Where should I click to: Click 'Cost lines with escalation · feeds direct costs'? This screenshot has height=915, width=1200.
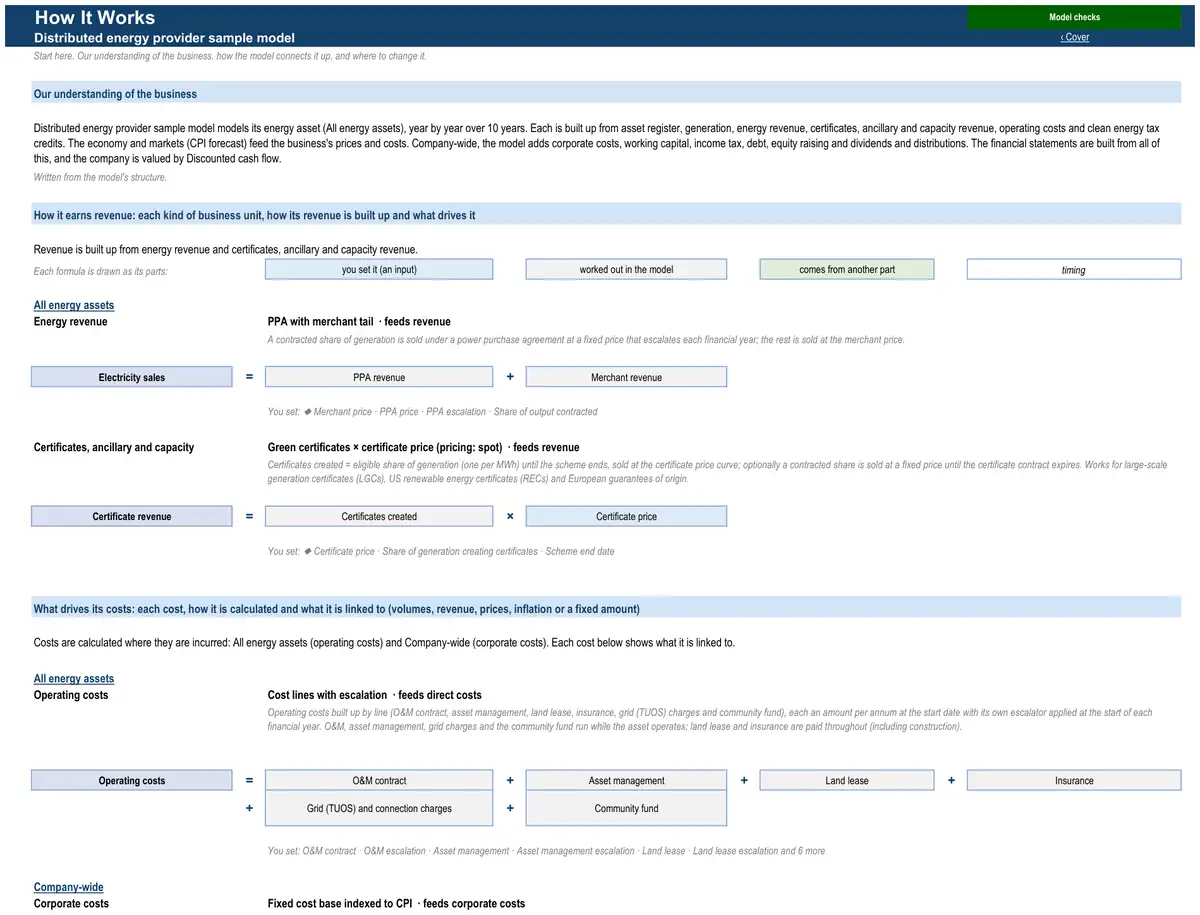374,695
